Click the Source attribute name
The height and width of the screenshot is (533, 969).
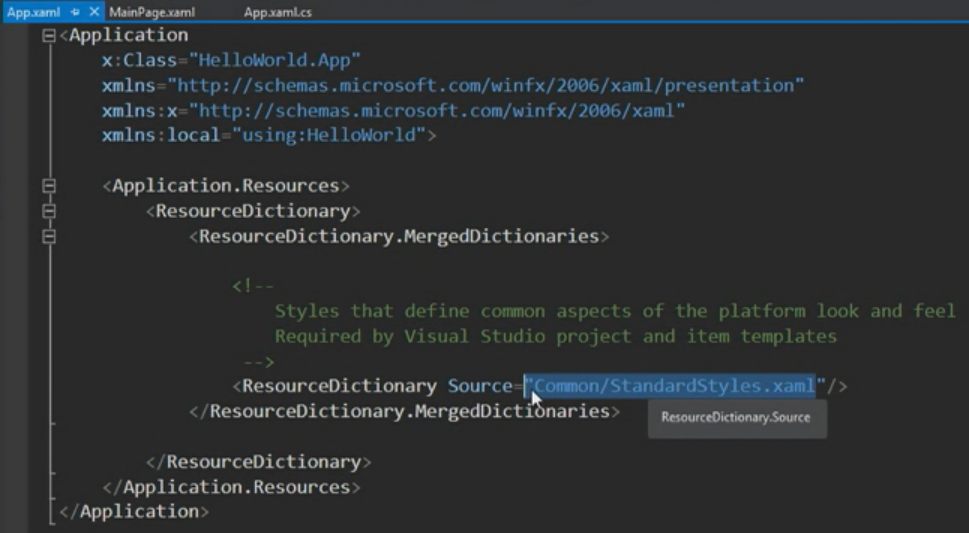click(x=480, y=386)
